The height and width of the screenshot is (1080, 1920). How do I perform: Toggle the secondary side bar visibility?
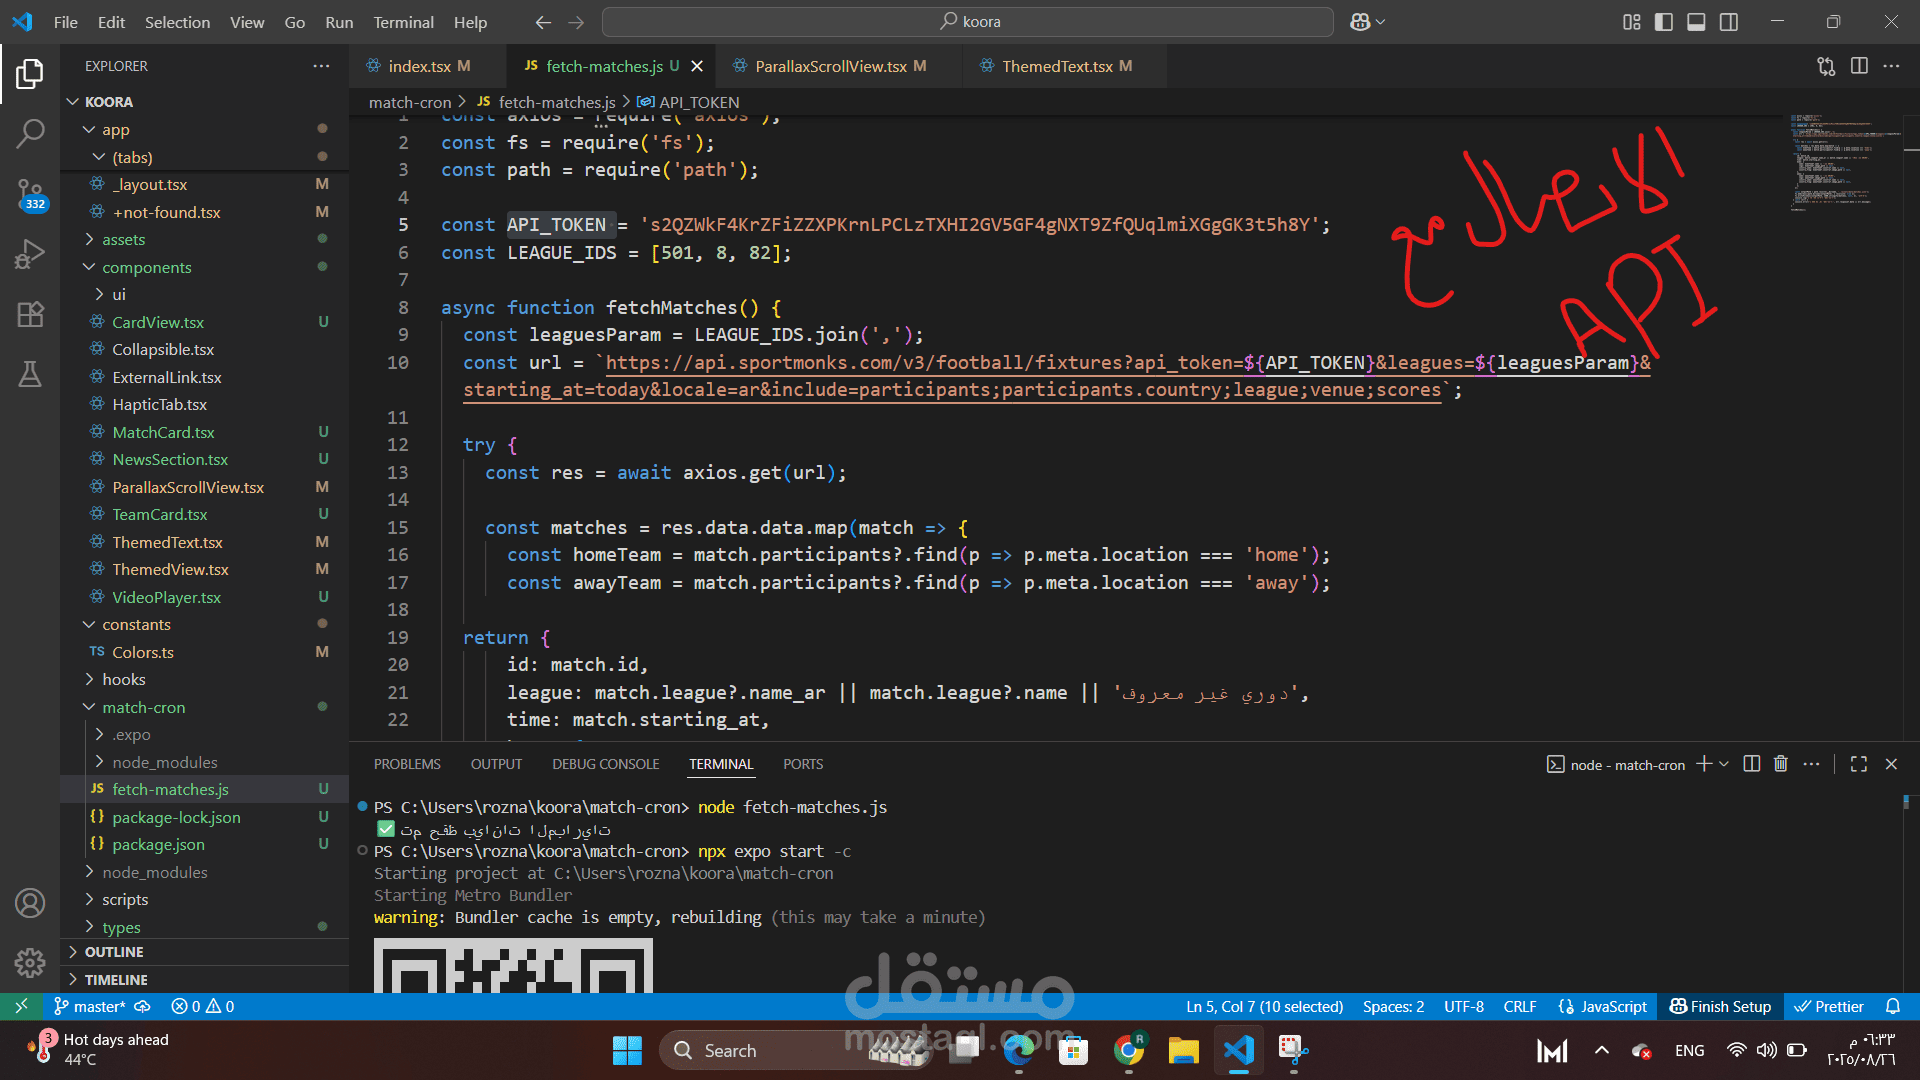click(x=1729, y=22)
